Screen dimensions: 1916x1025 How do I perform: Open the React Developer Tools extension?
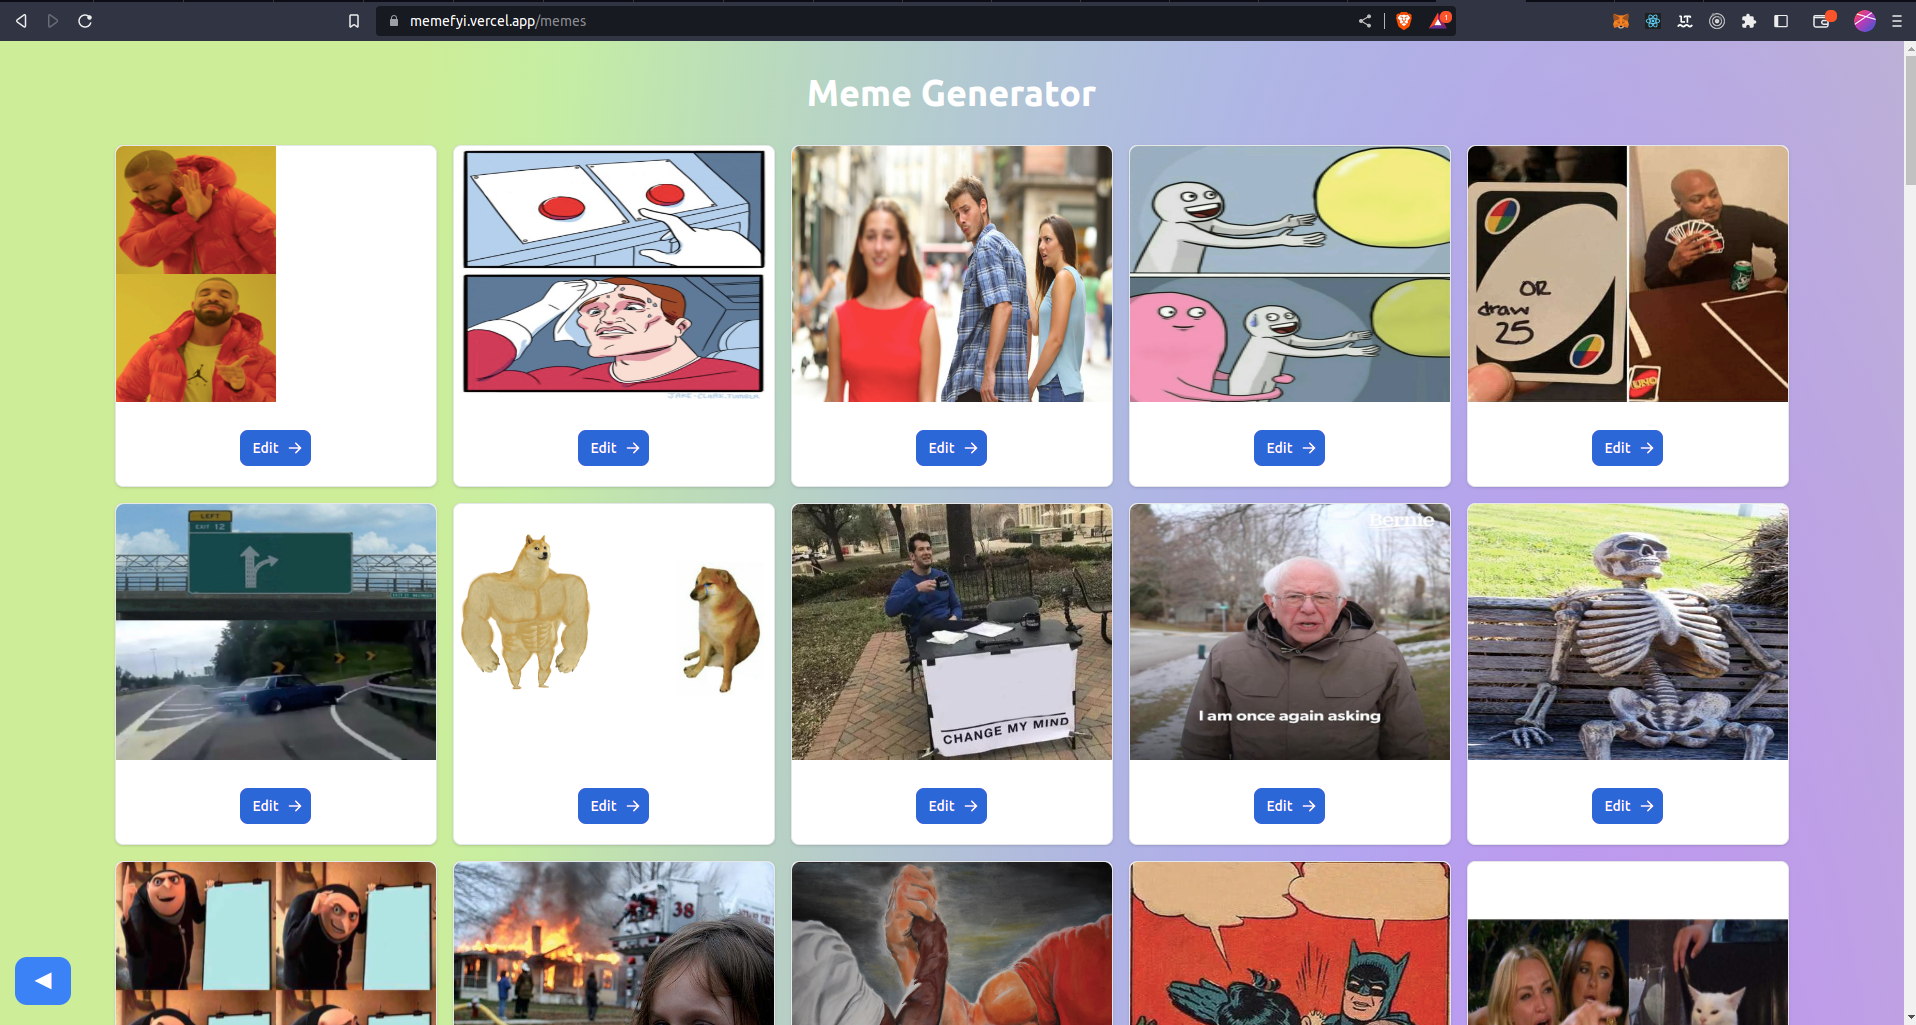(x=1653, y=21)
